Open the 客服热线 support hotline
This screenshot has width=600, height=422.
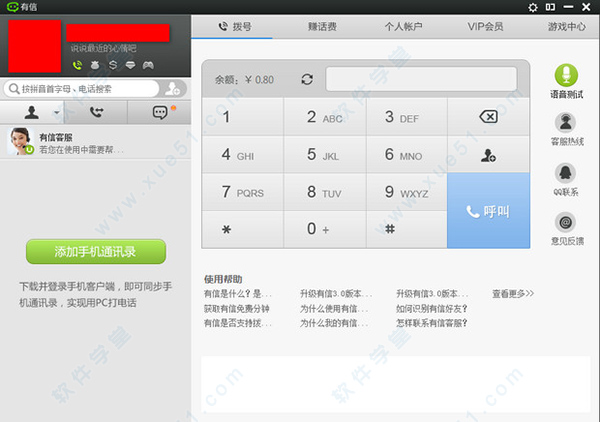point(566,129)
